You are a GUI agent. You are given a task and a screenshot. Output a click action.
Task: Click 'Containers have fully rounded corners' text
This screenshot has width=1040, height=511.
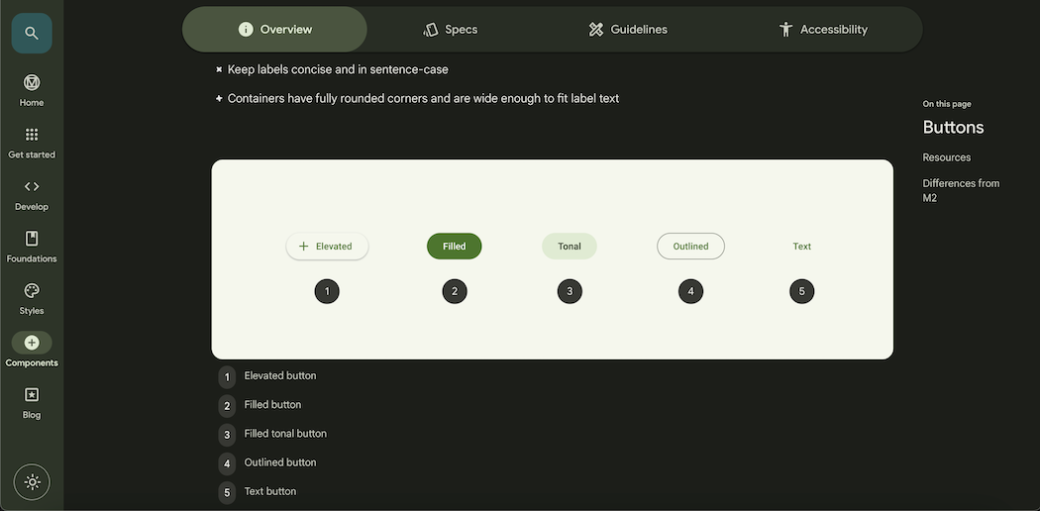[x=423, y=98]
